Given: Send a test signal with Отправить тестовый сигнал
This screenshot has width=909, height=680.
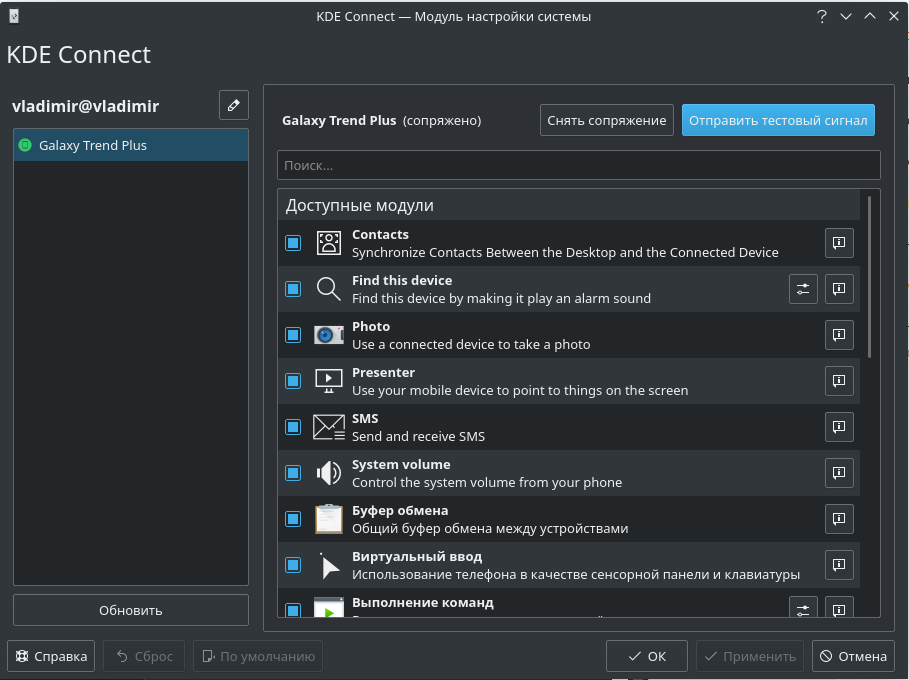Looking at the screenshot, I should [778, 119].
